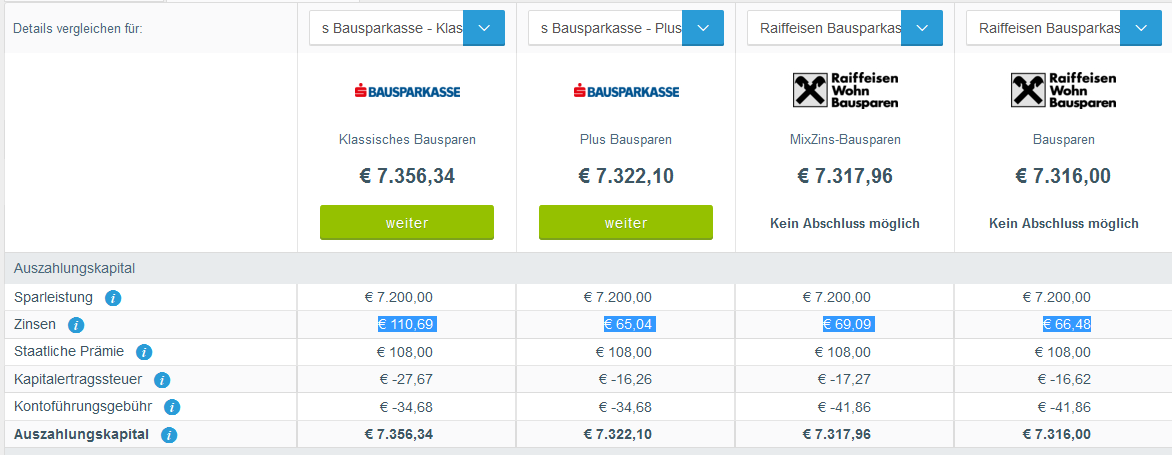Click Raiffeisen Wohn Bausparen logo above MixZins-Bausparen

845,90
